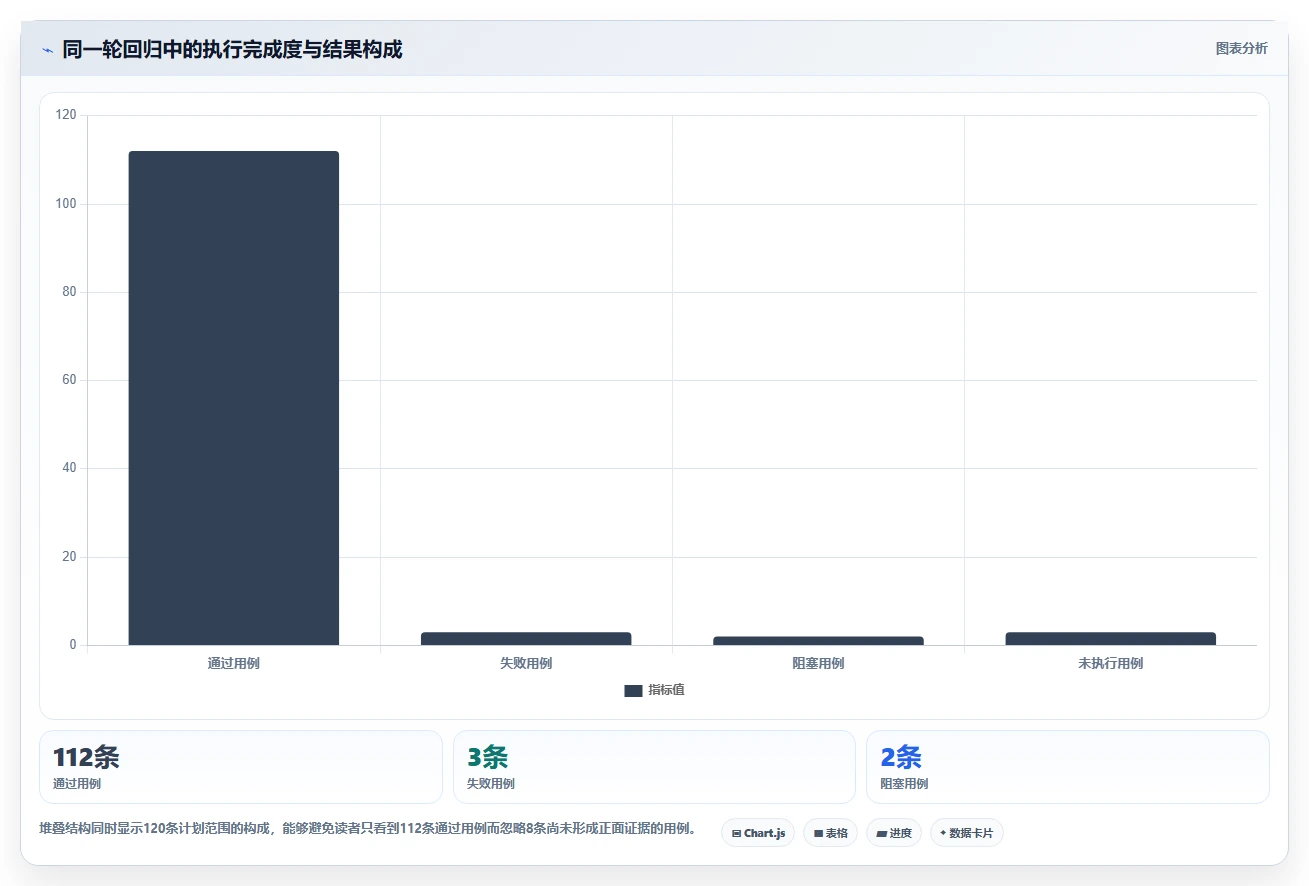
Task: Click the 阻塞用例 bar in the chart
Action: [x=818, y=640]
